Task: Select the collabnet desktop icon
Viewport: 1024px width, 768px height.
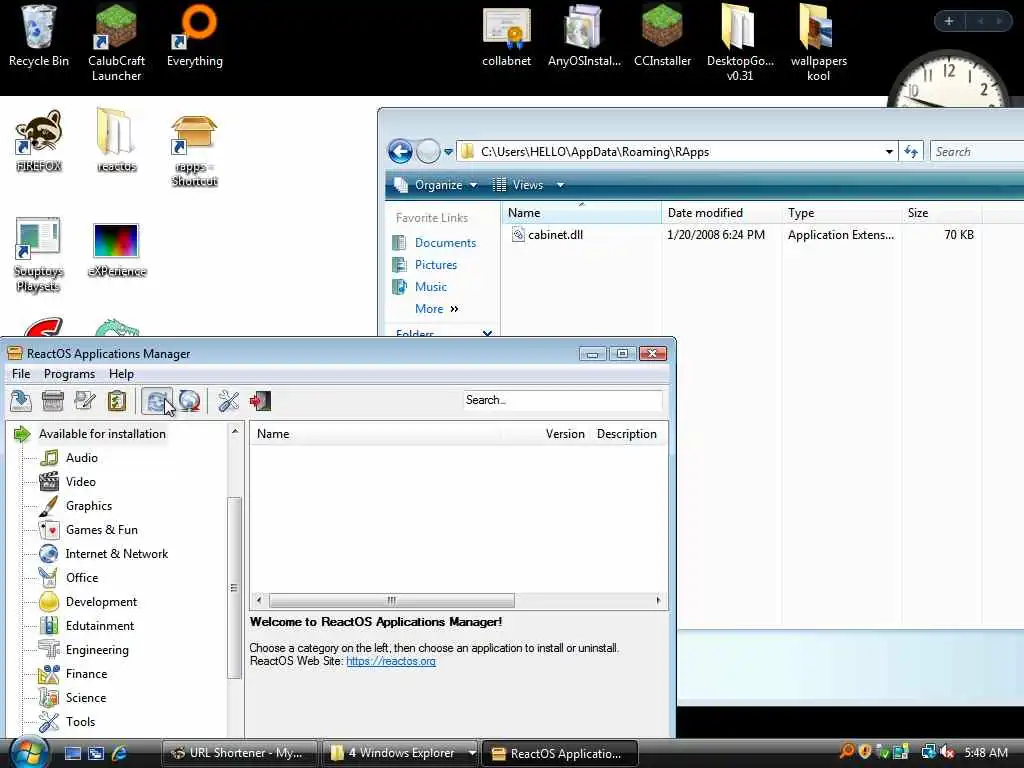Action: click(x=507, y=36)
